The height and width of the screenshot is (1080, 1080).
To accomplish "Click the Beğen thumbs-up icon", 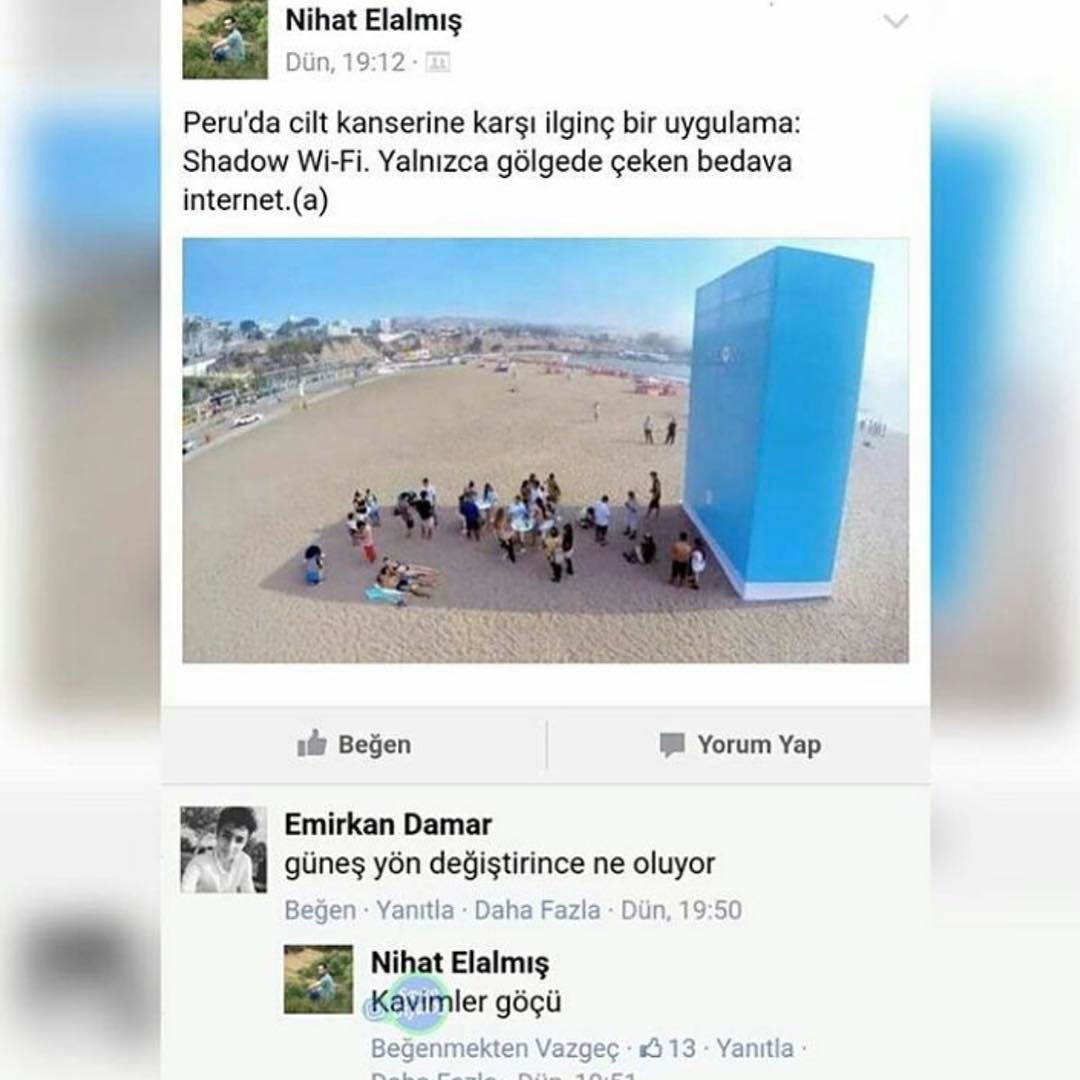I will tap(311, 743).
